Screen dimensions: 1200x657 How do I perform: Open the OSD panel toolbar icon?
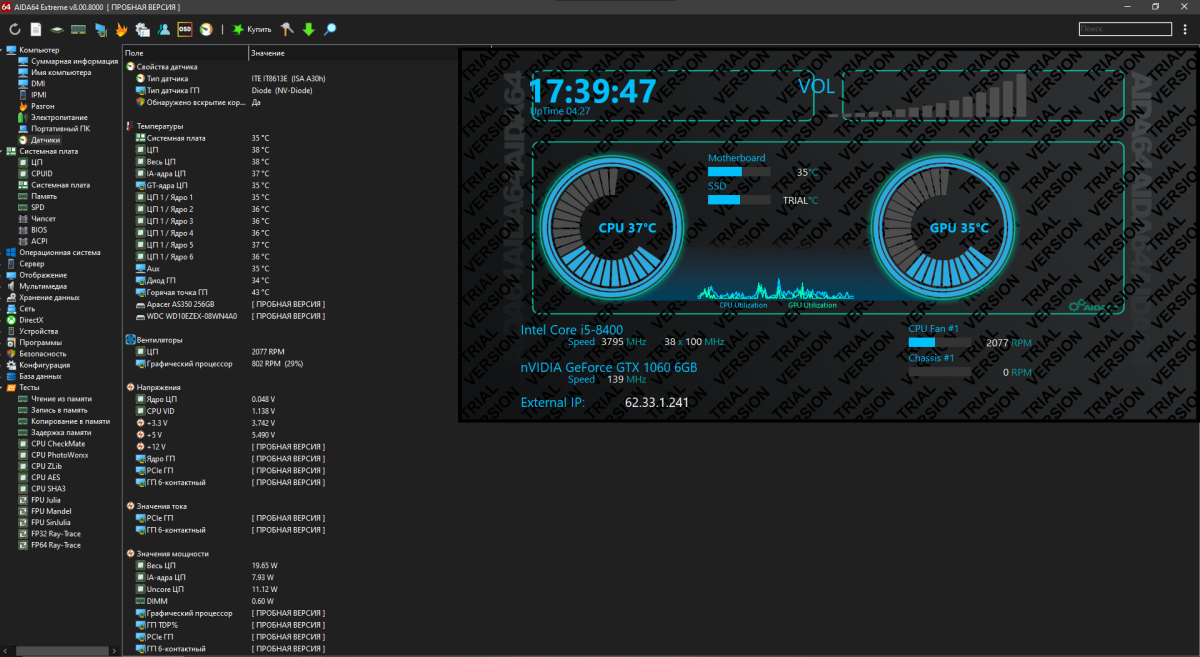(x=185, y=29)
